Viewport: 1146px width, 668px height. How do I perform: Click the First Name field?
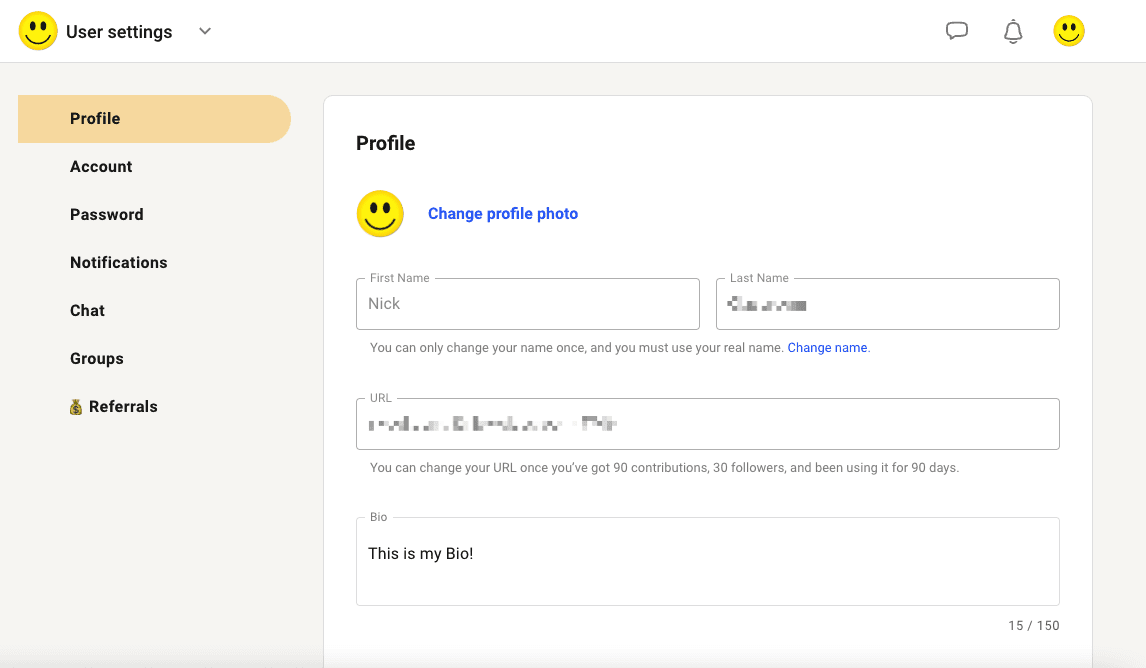click(x=527, y=304)
